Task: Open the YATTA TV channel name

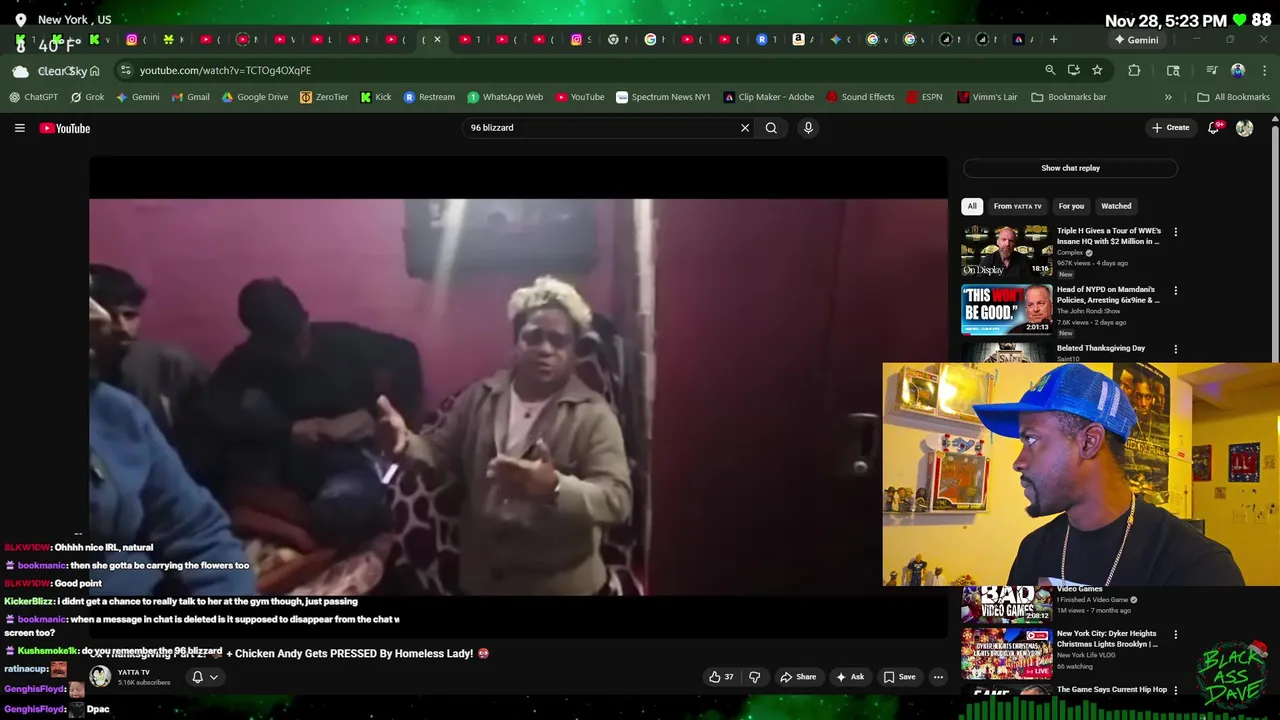Action: coord(134,673)
